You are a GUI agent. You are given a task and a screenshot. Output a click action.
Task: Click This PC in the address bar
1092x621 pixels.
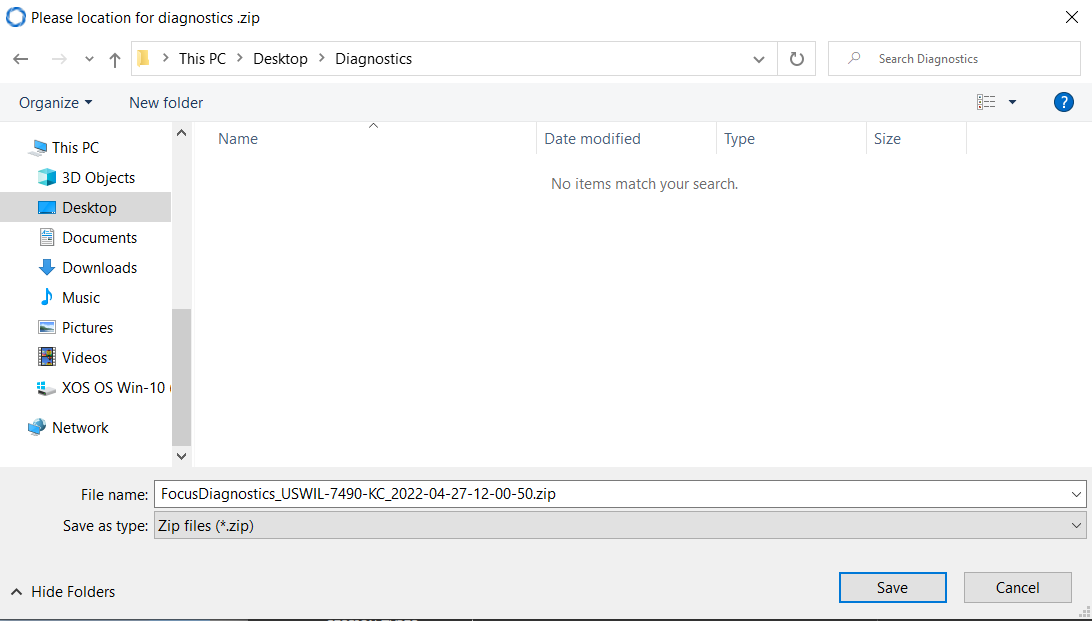pos(202,58)
